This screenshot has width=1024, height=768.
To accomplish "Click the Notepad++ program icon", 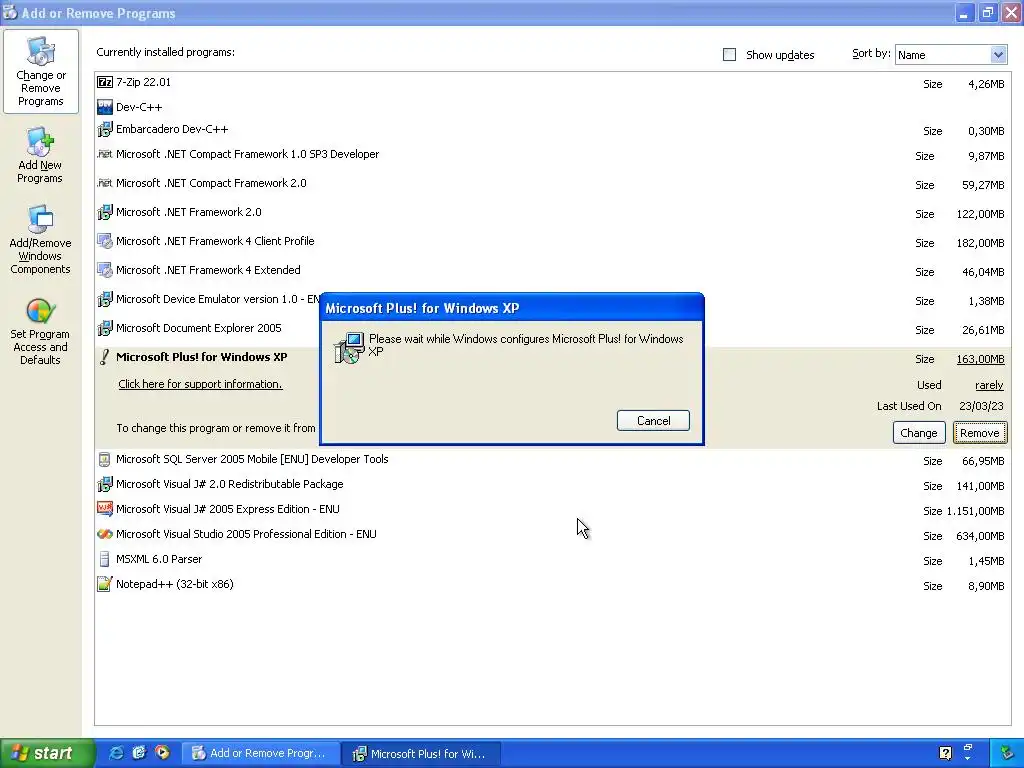I will click(104, 584).
